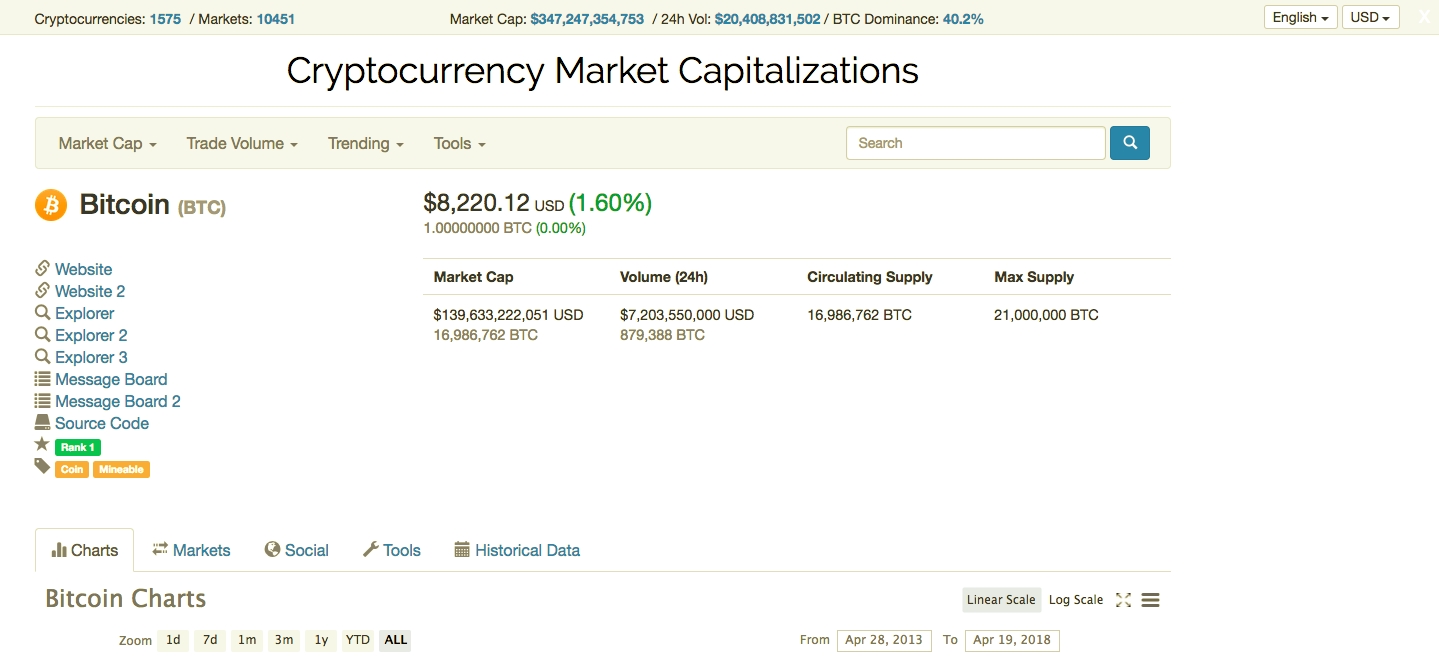Set chart zoom to 7d
1439x659 pixels.
(210, 640)
